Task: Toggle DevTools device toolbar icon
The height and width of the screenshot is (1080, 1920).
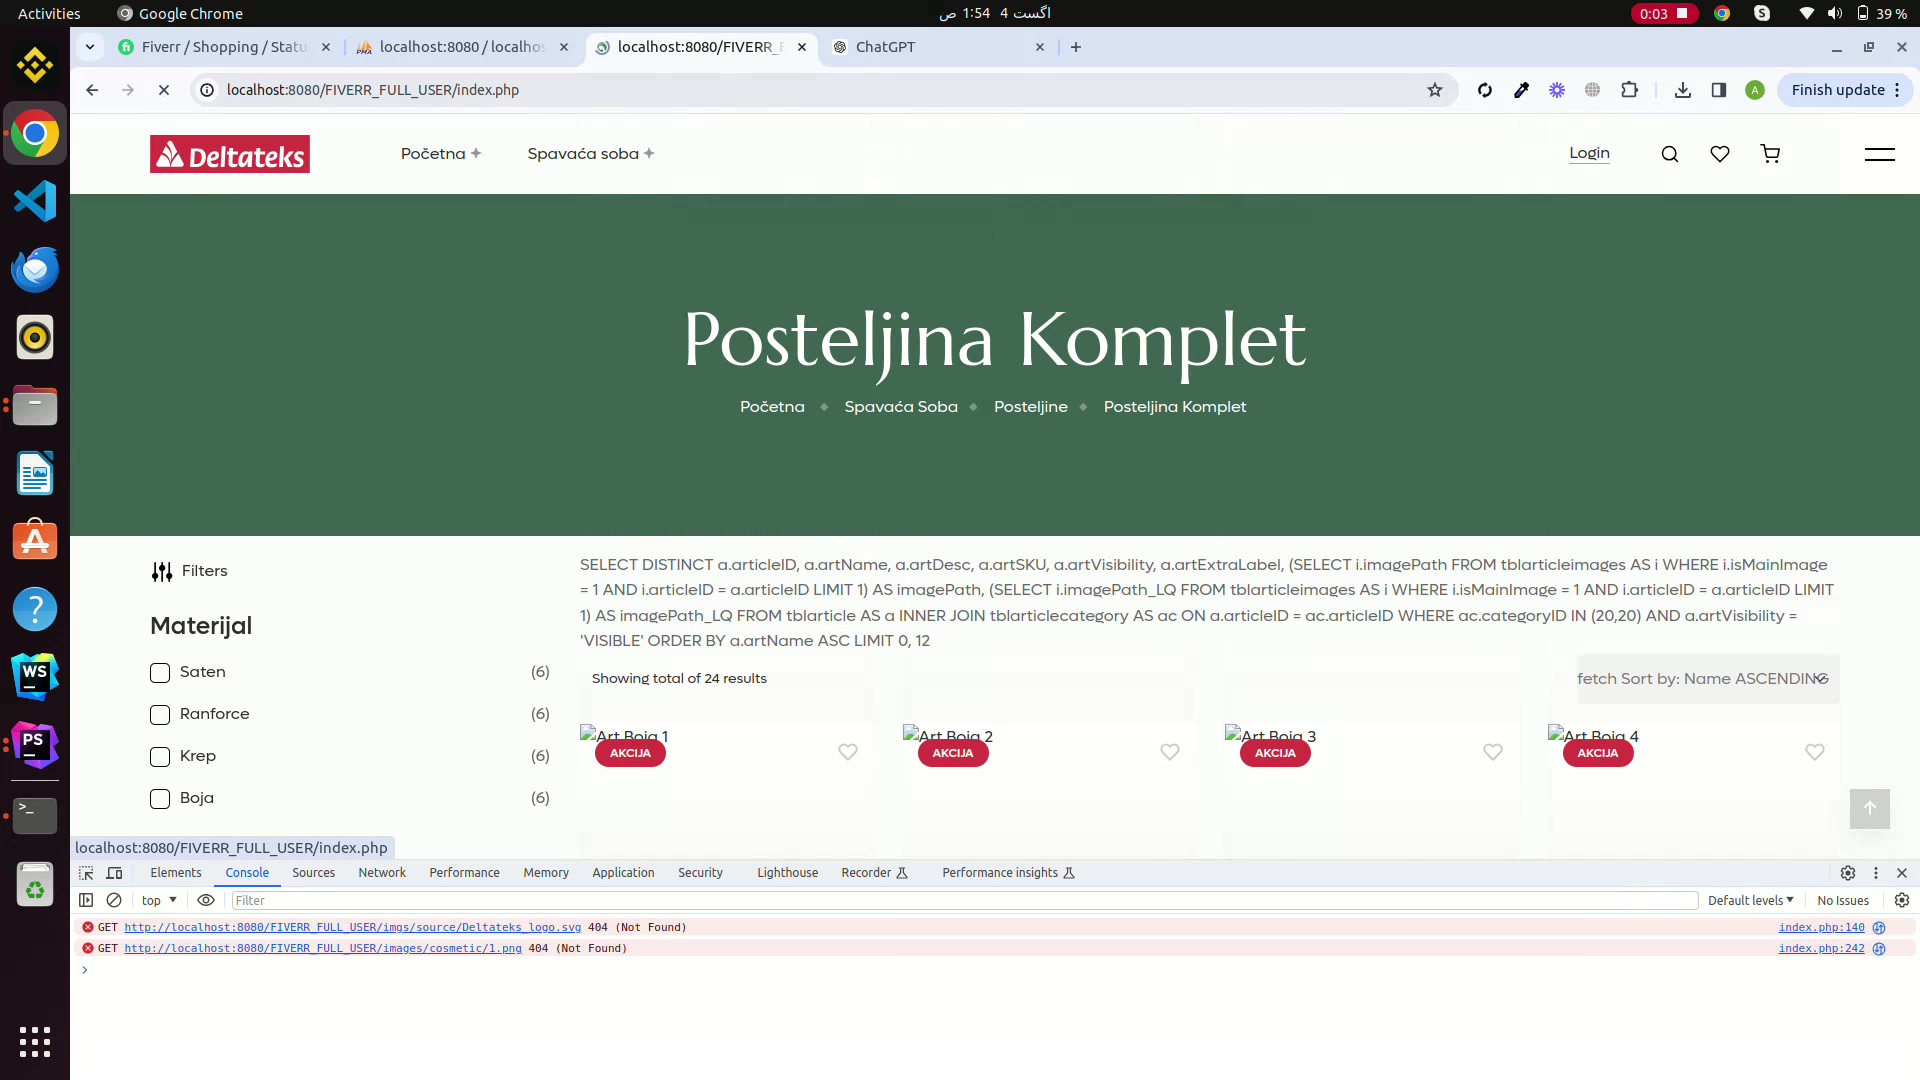Action: (115, 873)
